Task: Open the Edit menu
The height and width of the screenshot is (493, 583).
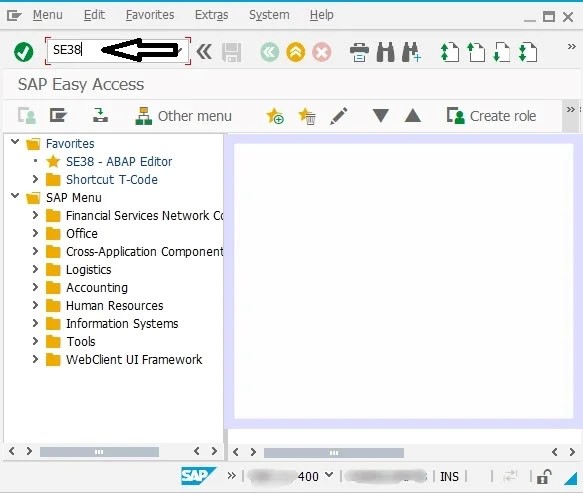Action: (x=94, y=15)
